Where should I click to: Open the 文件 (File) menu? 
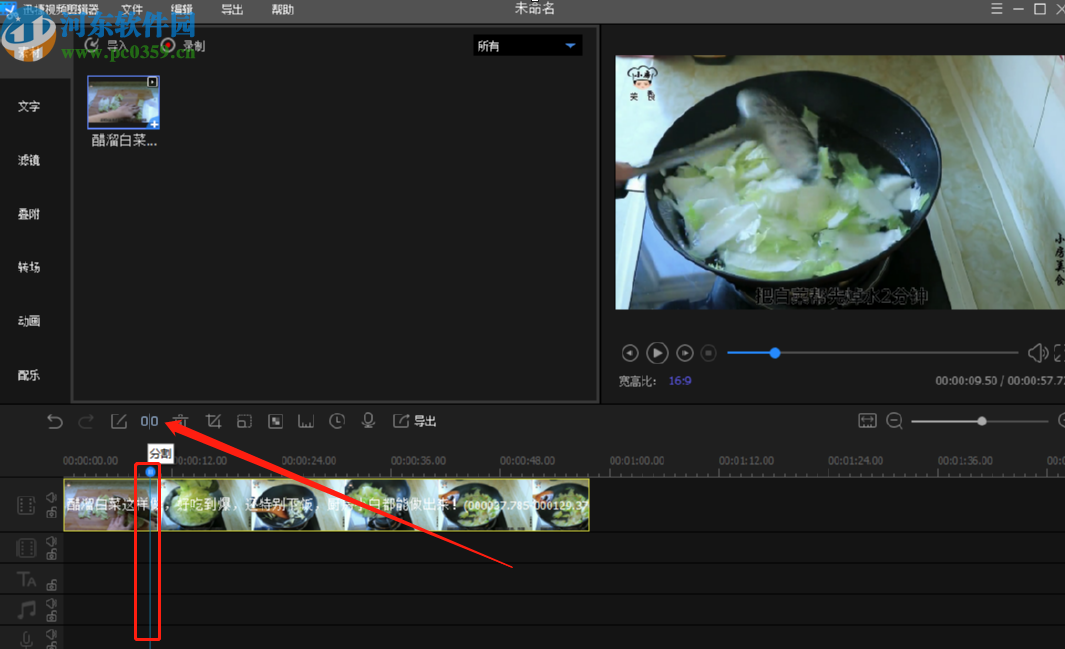coord(131,8)
